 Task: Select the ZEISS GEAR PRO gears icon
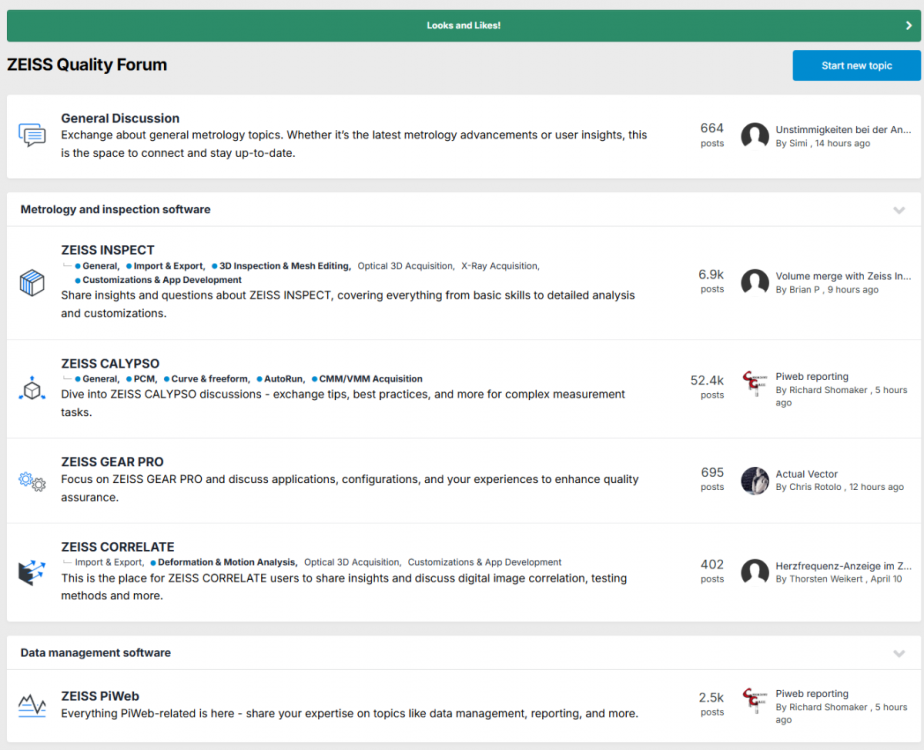32,481
